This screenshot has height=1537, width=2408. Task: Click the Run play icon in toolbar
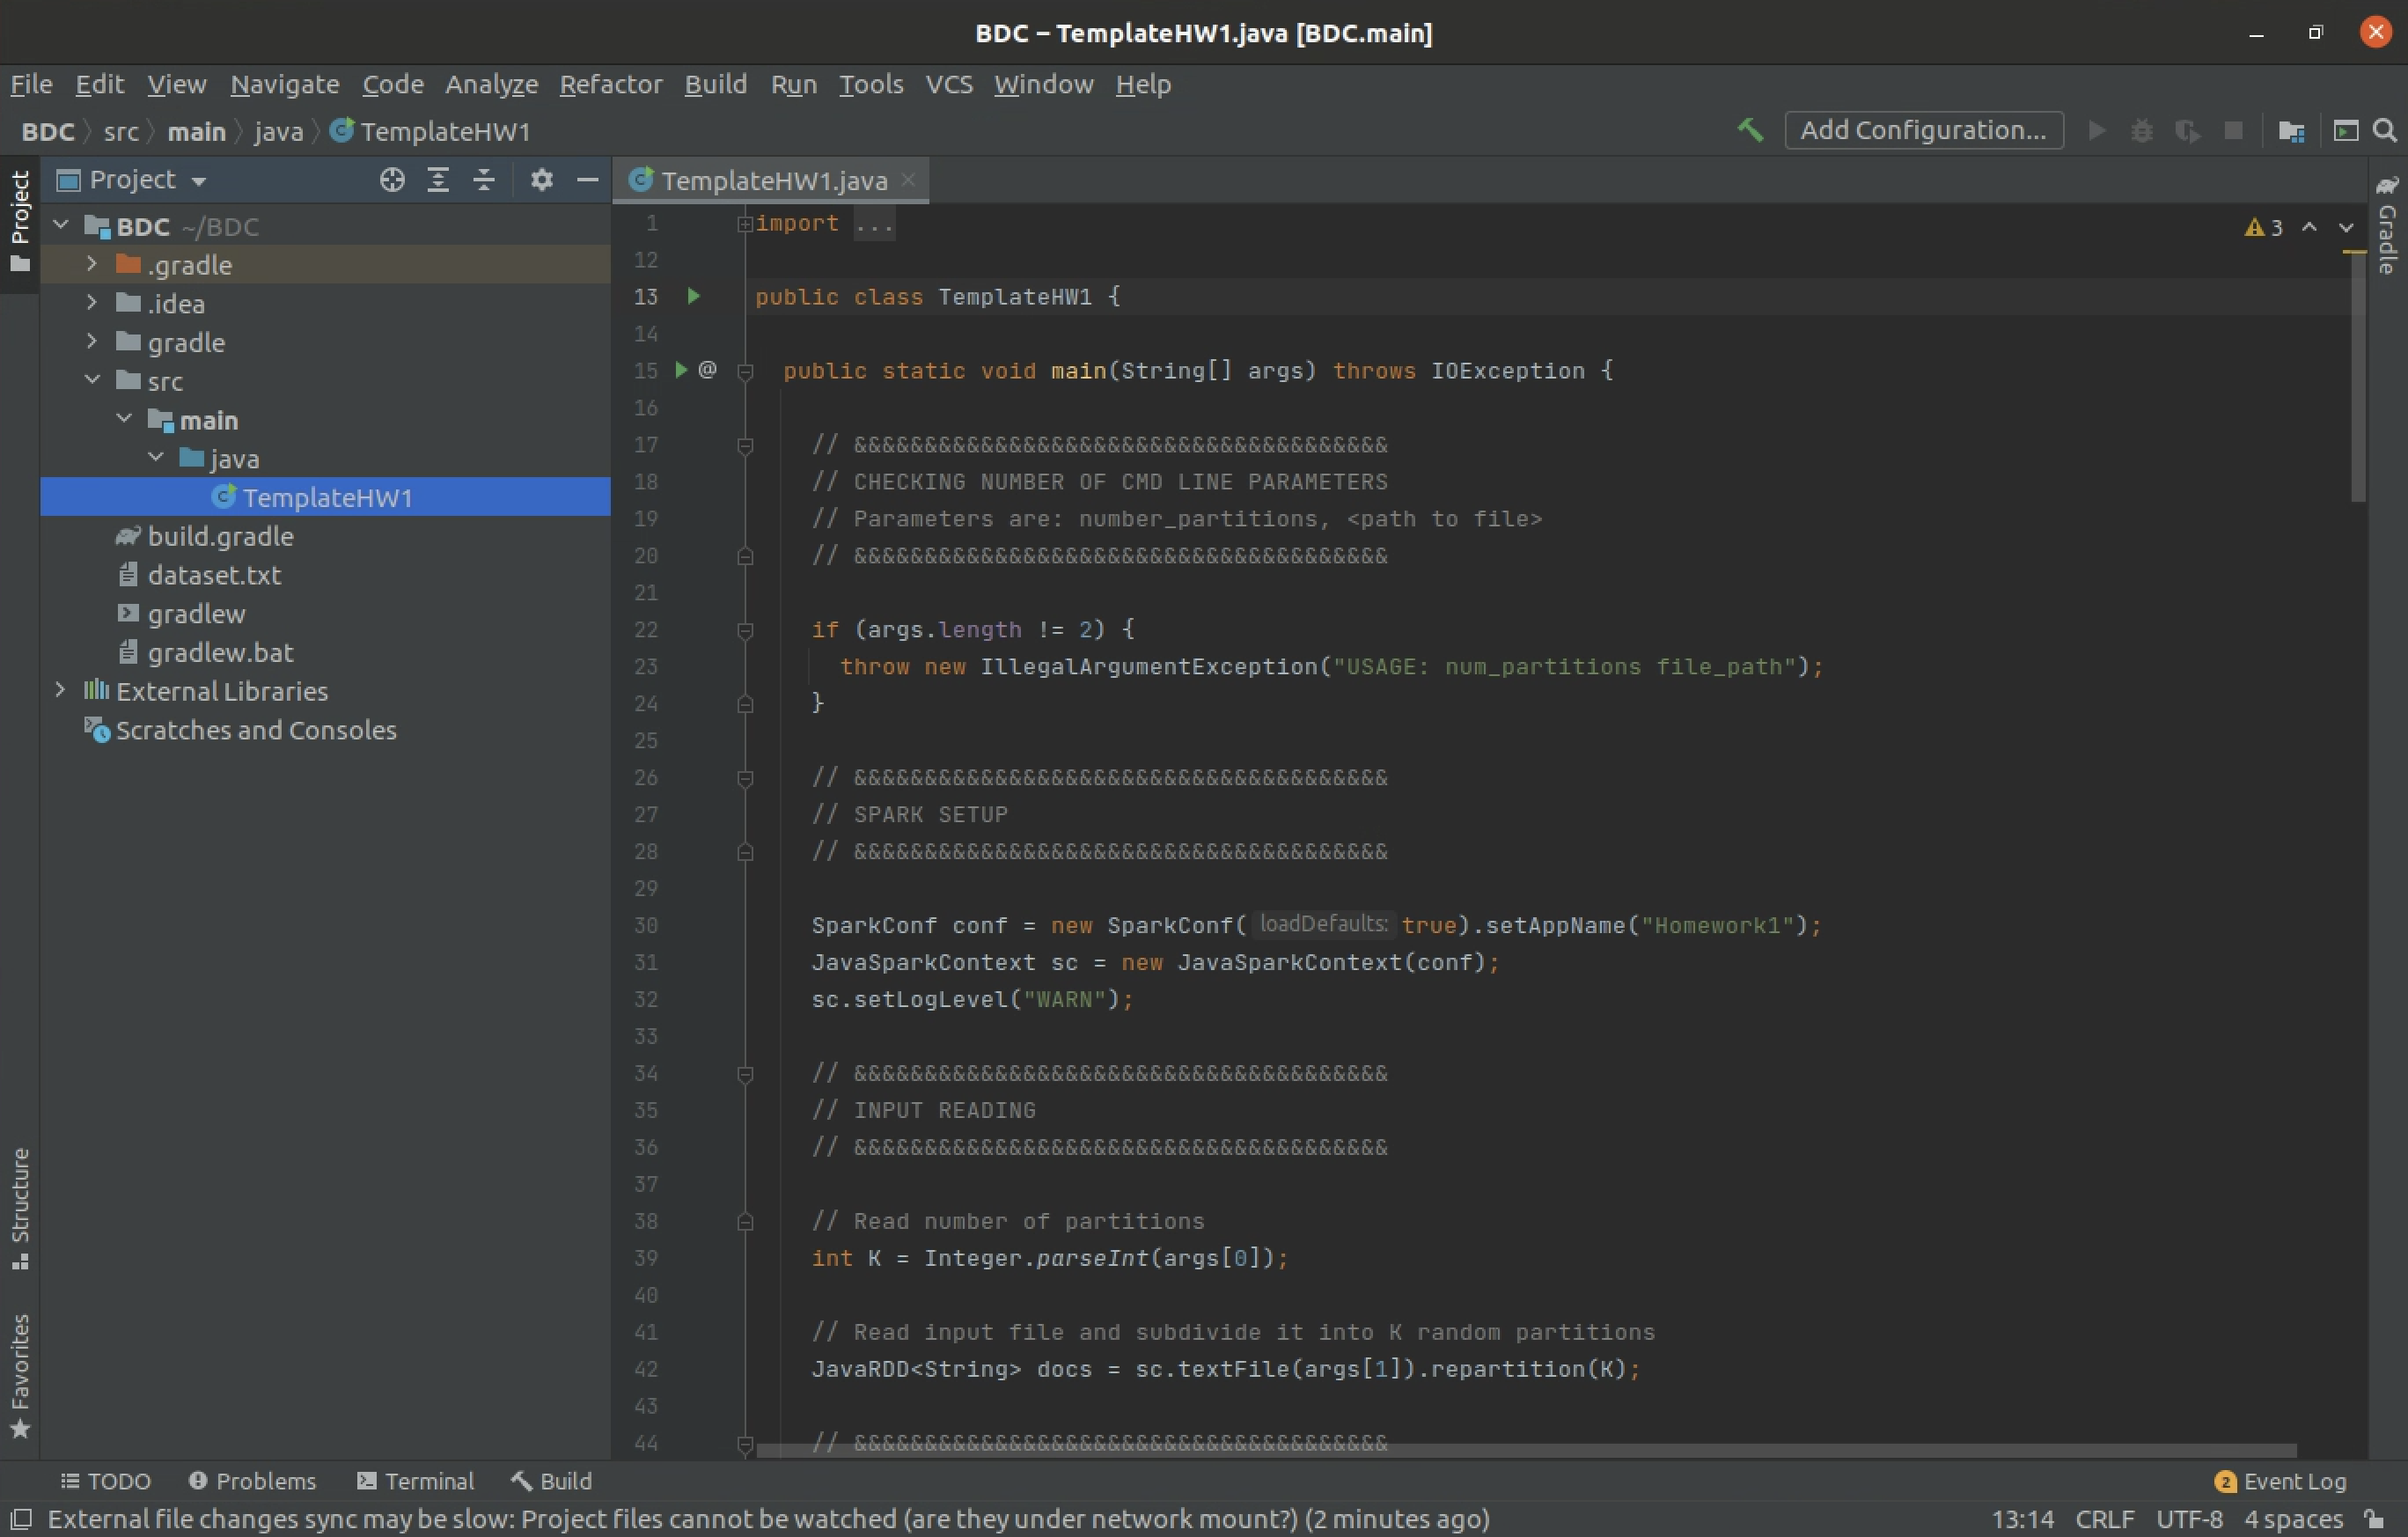pos(2097,131)
